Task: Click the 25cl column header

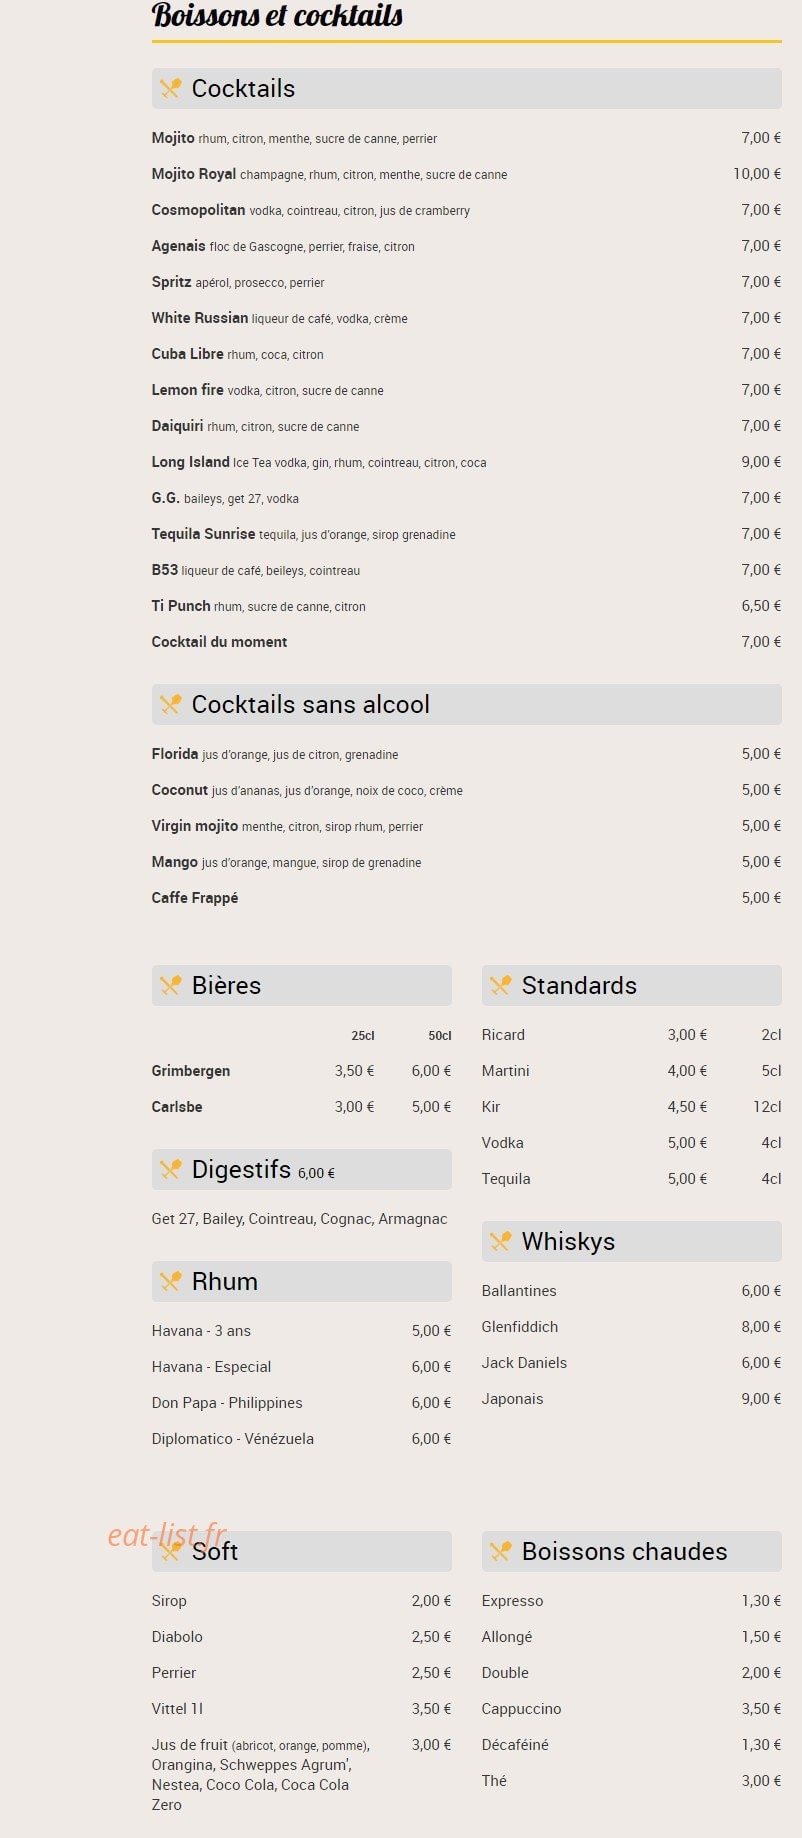Action: click(x=363, y=1036)
